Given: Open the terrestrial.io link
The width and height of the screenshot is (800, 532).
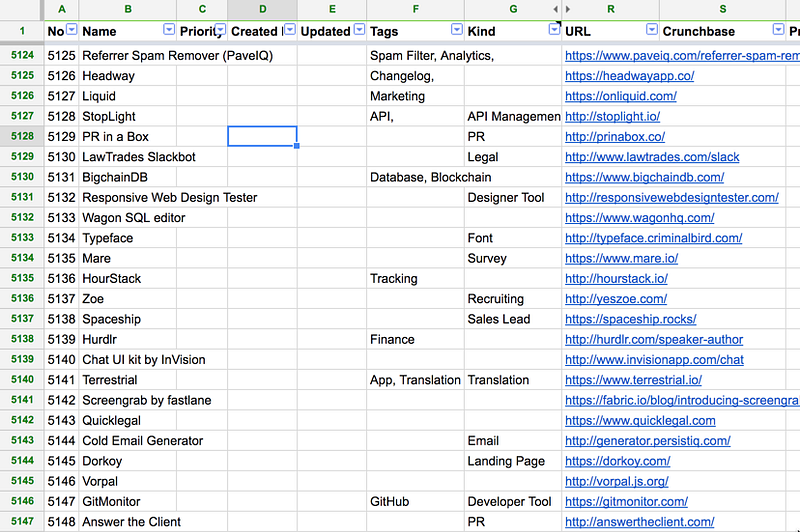Looking at the screenshot, I should (634, 380).
